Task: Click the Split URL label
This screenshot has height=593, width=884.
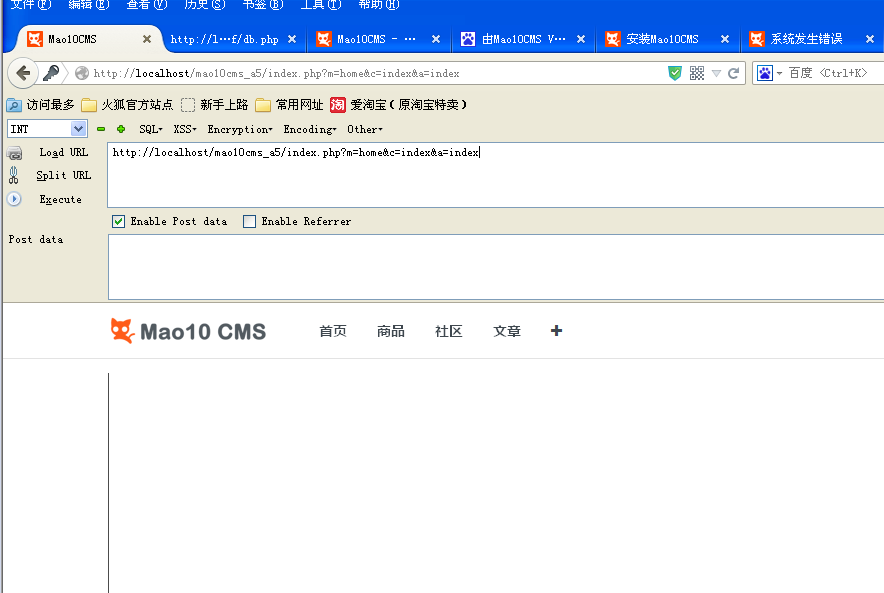Action: click(x=64, y=175)
